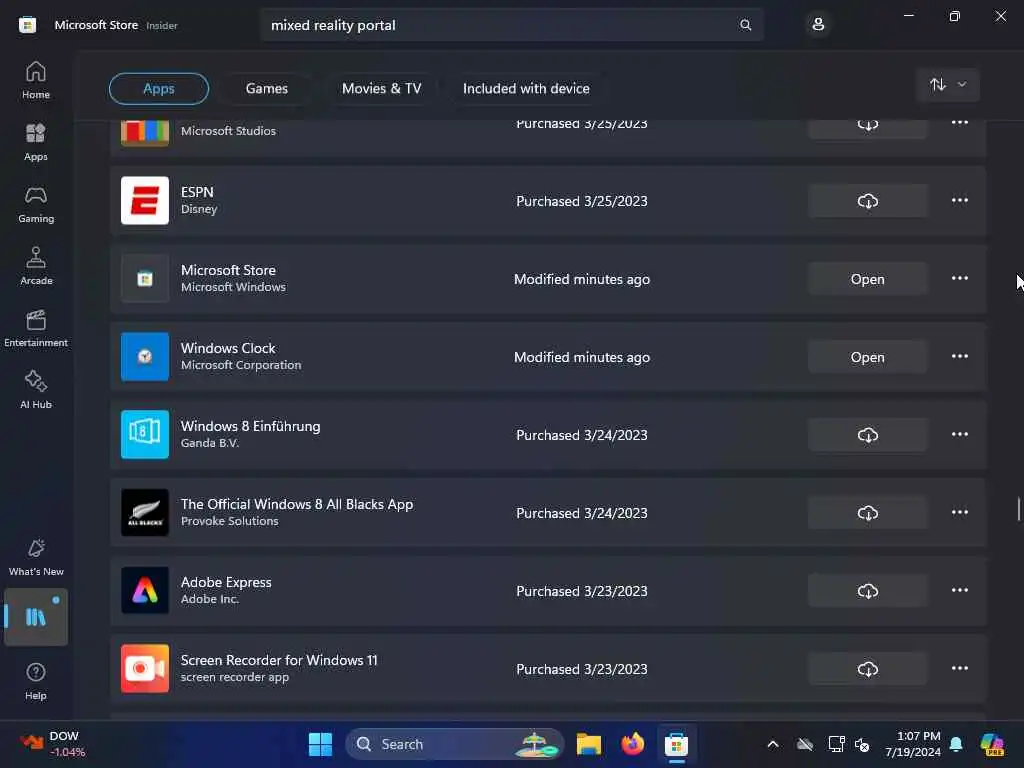Image resolution: width=1024 pixels, height=768 pixels.
Task: Open the user profile account icon
Action: [818, 25]
